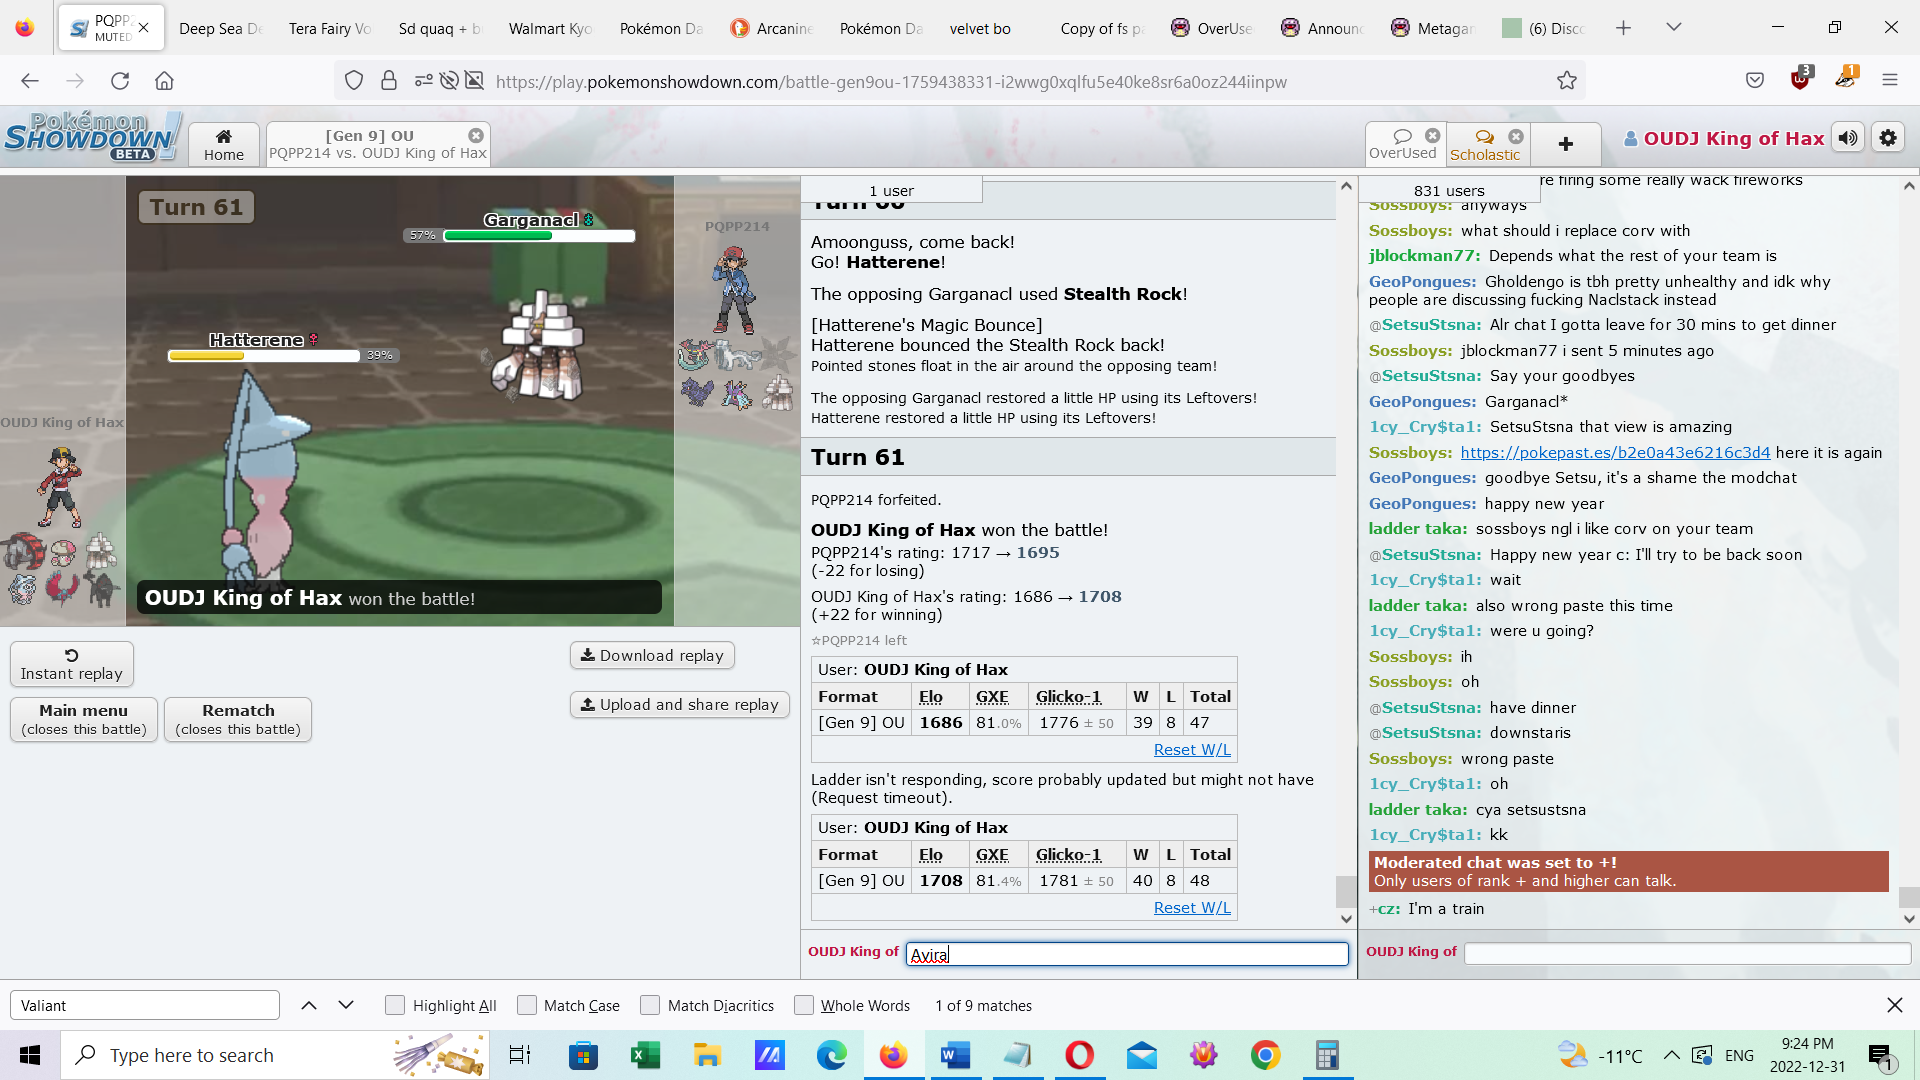Go to previous find match arrow
The width and height of the screenshot is (1920, 1080).
tap(309, 1006)
